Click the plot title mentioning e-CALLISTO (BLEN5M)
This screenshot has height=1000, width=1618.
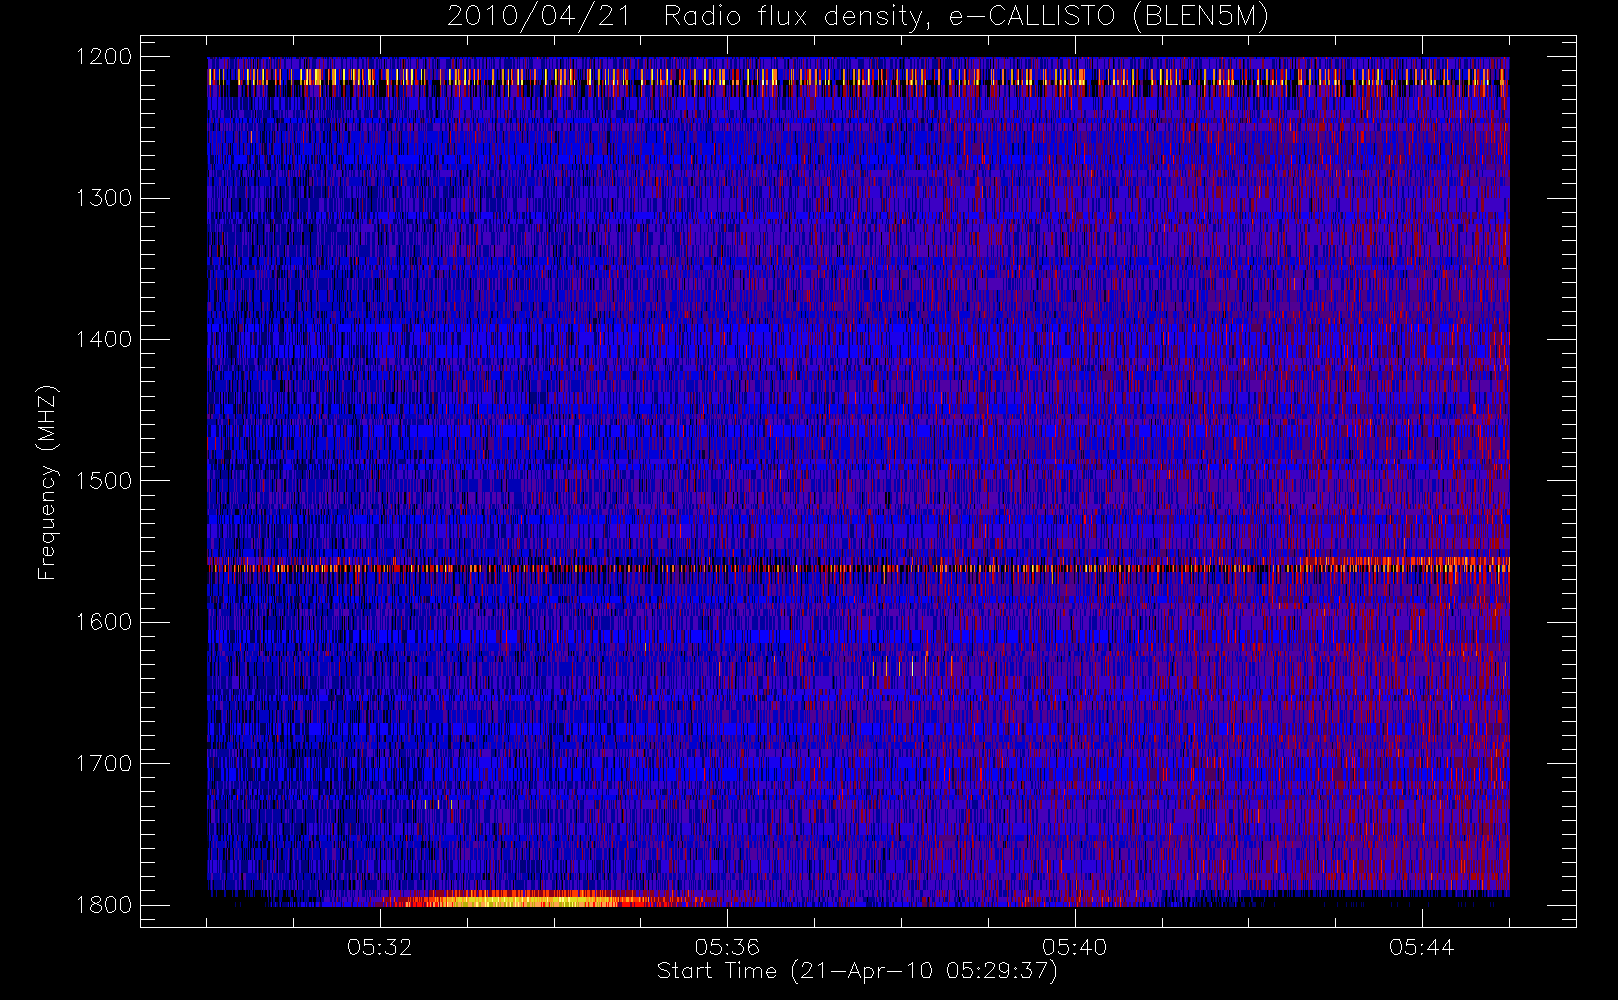click(x=857, y=17)
